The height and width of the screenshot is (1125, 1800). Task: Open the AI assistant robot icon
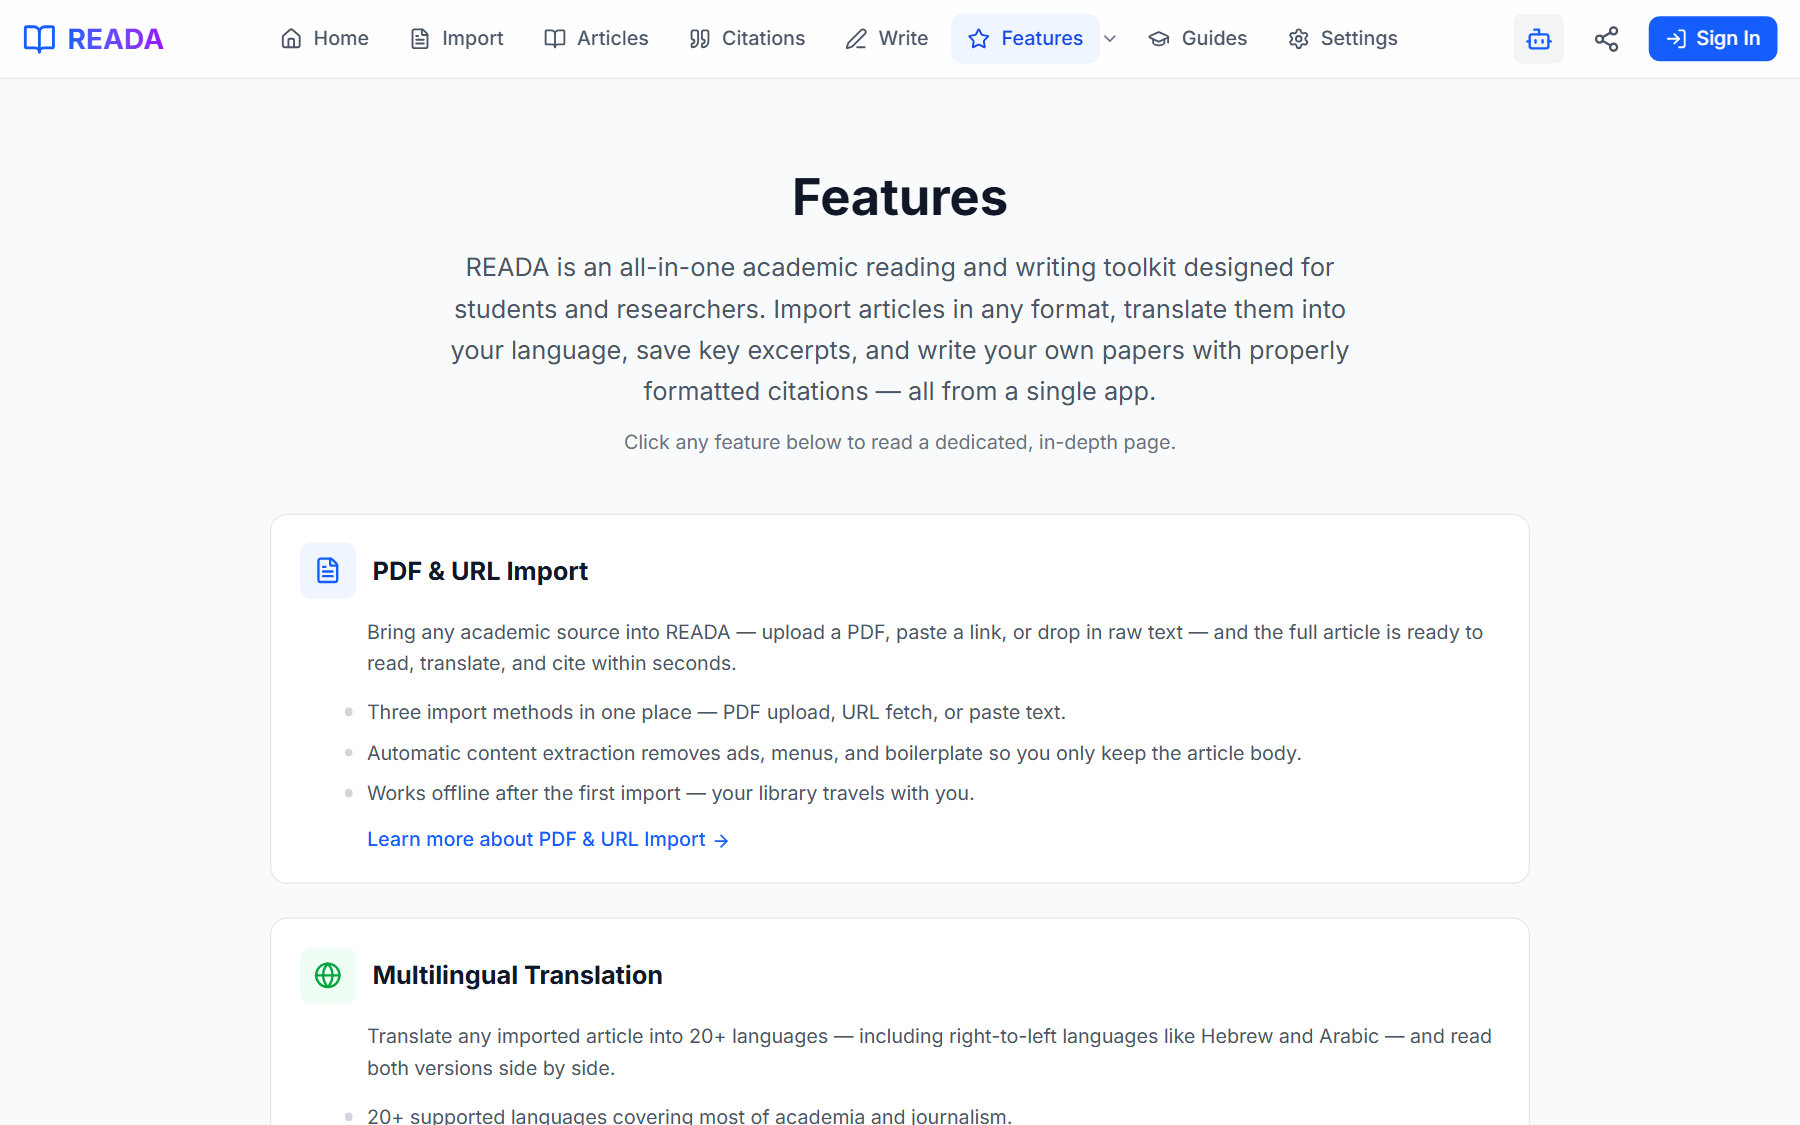click(x=1538, y=38)
